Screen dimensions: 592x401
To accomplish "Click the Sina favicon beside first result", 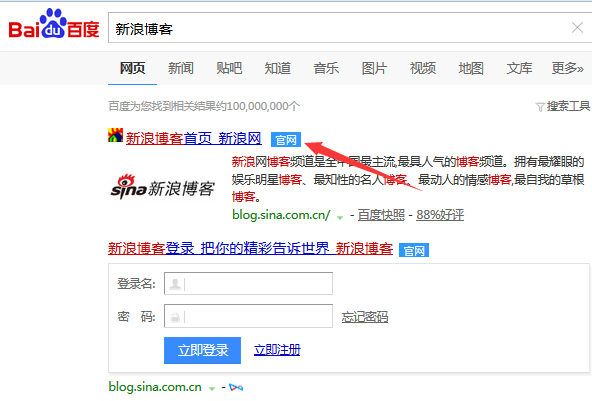I will point(116,135).
